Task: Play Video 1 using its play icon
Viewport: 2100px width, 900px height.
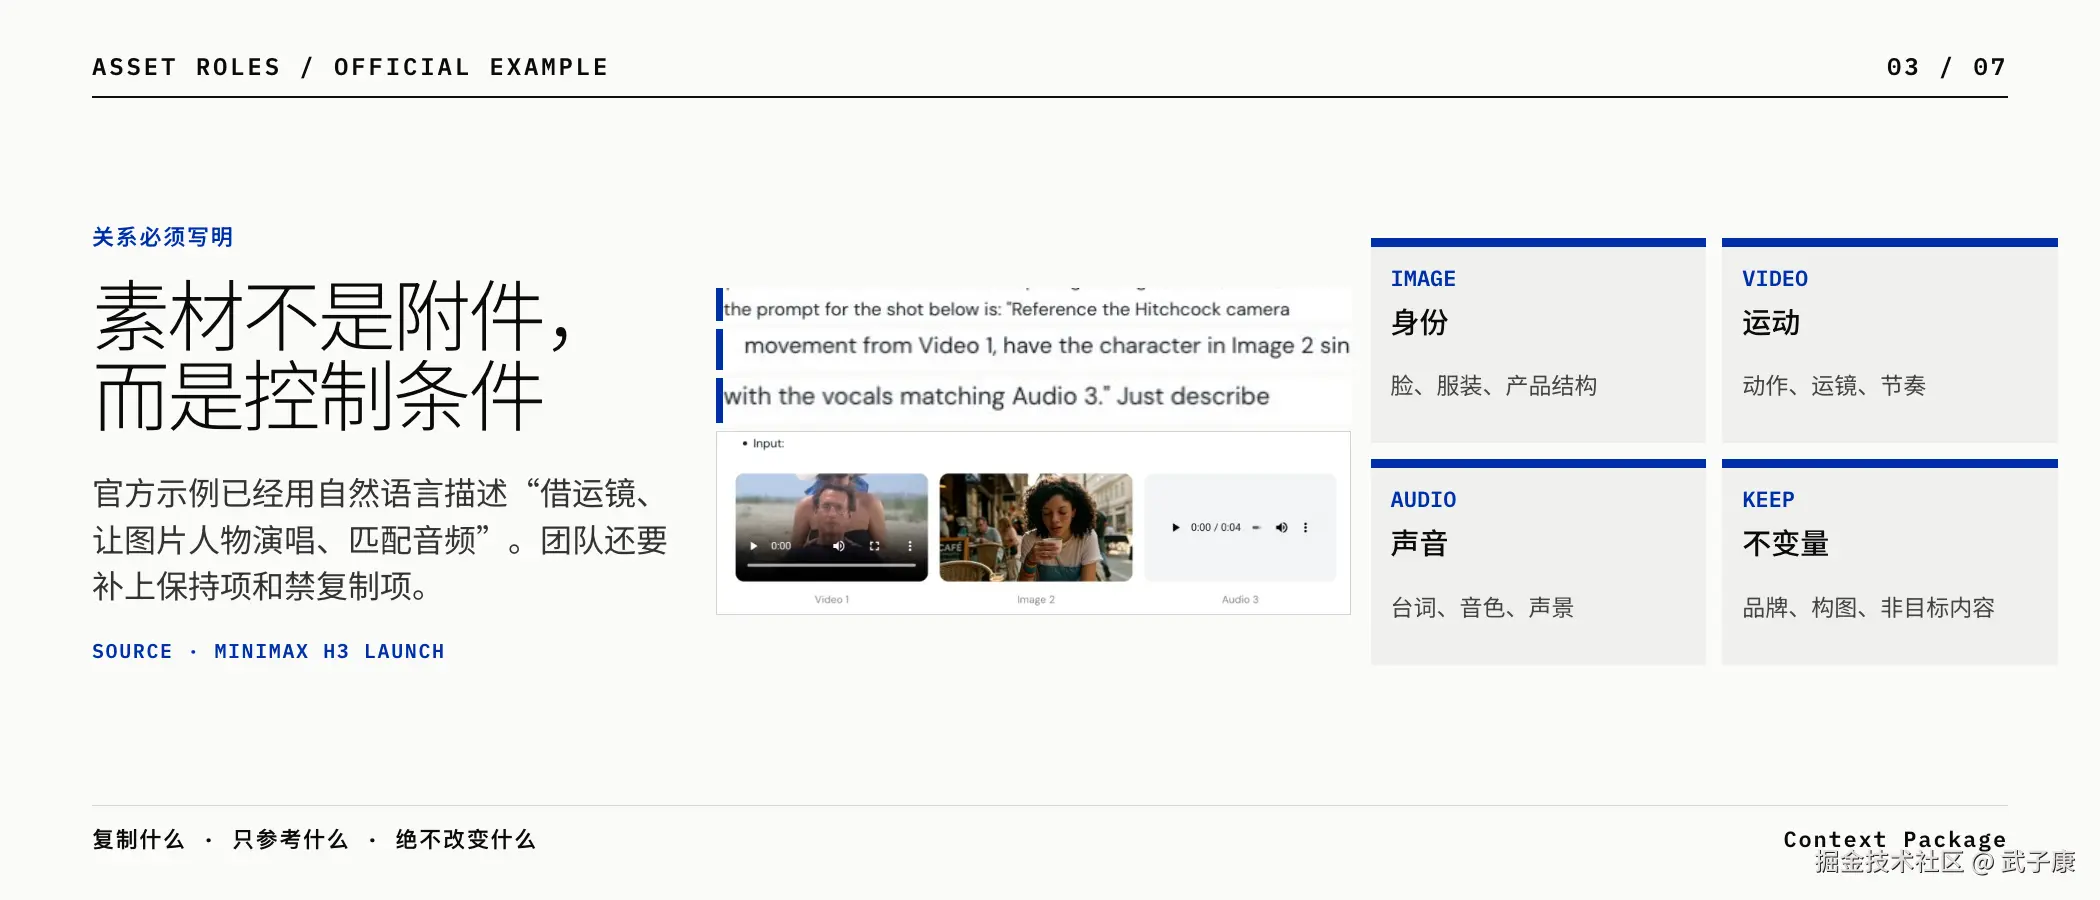Action: (x=753, y=546)
